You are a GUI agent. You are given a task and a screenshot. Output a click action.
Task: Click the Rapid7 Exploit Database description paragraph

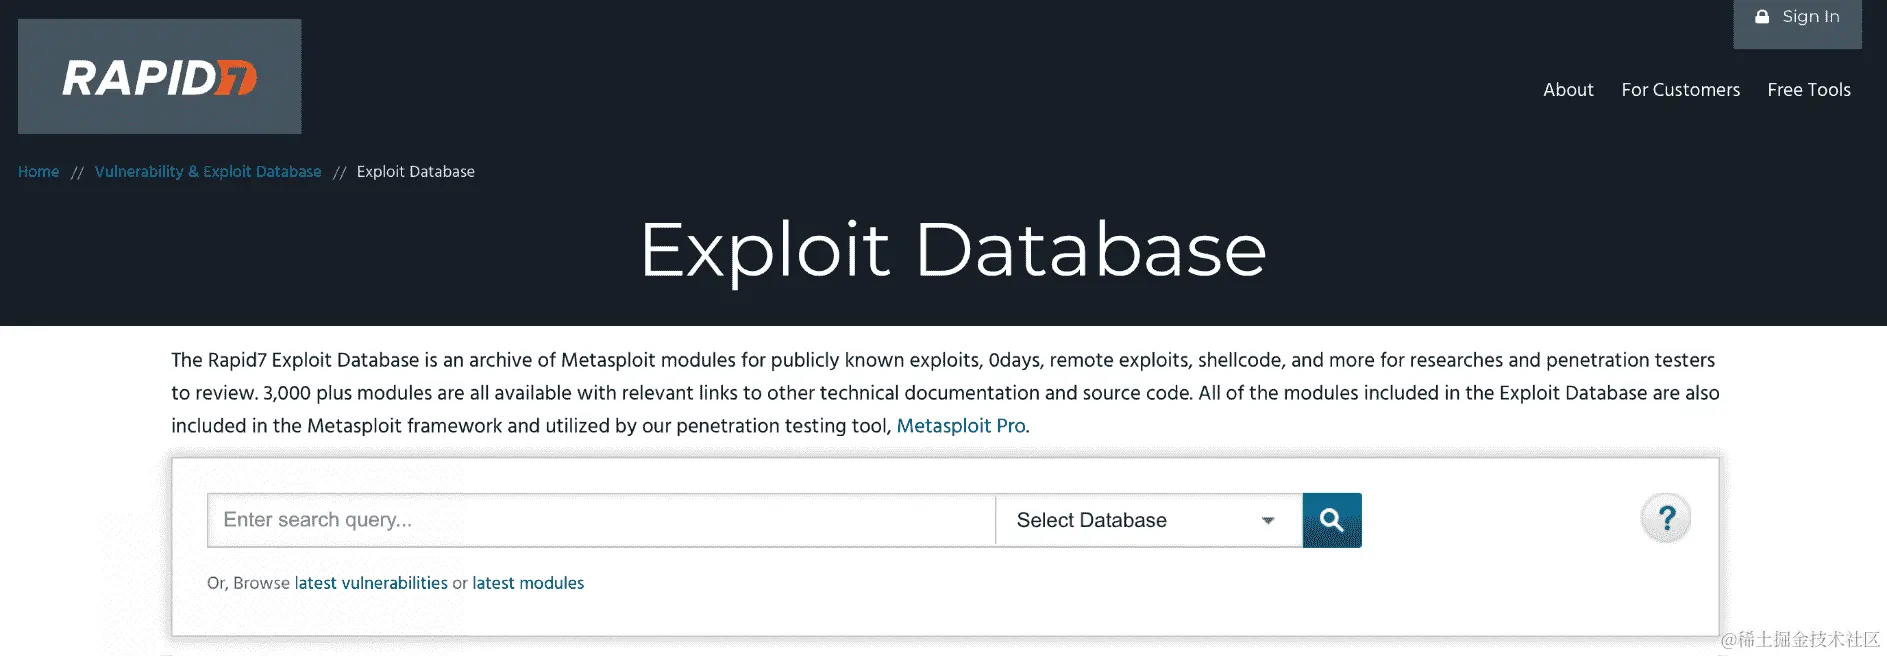point(944,392)
